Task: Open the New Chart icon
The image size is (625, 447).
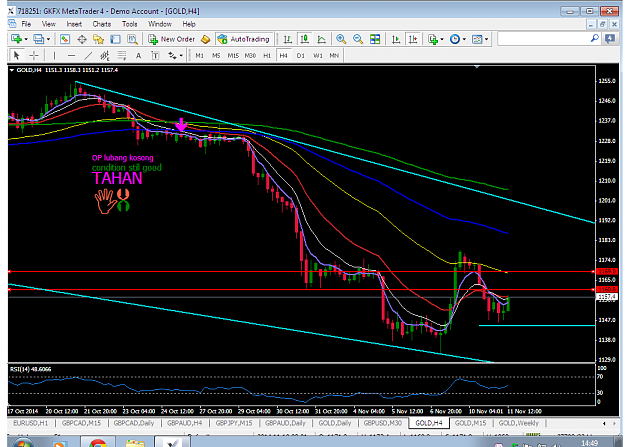Action: [x=16, y=39]
